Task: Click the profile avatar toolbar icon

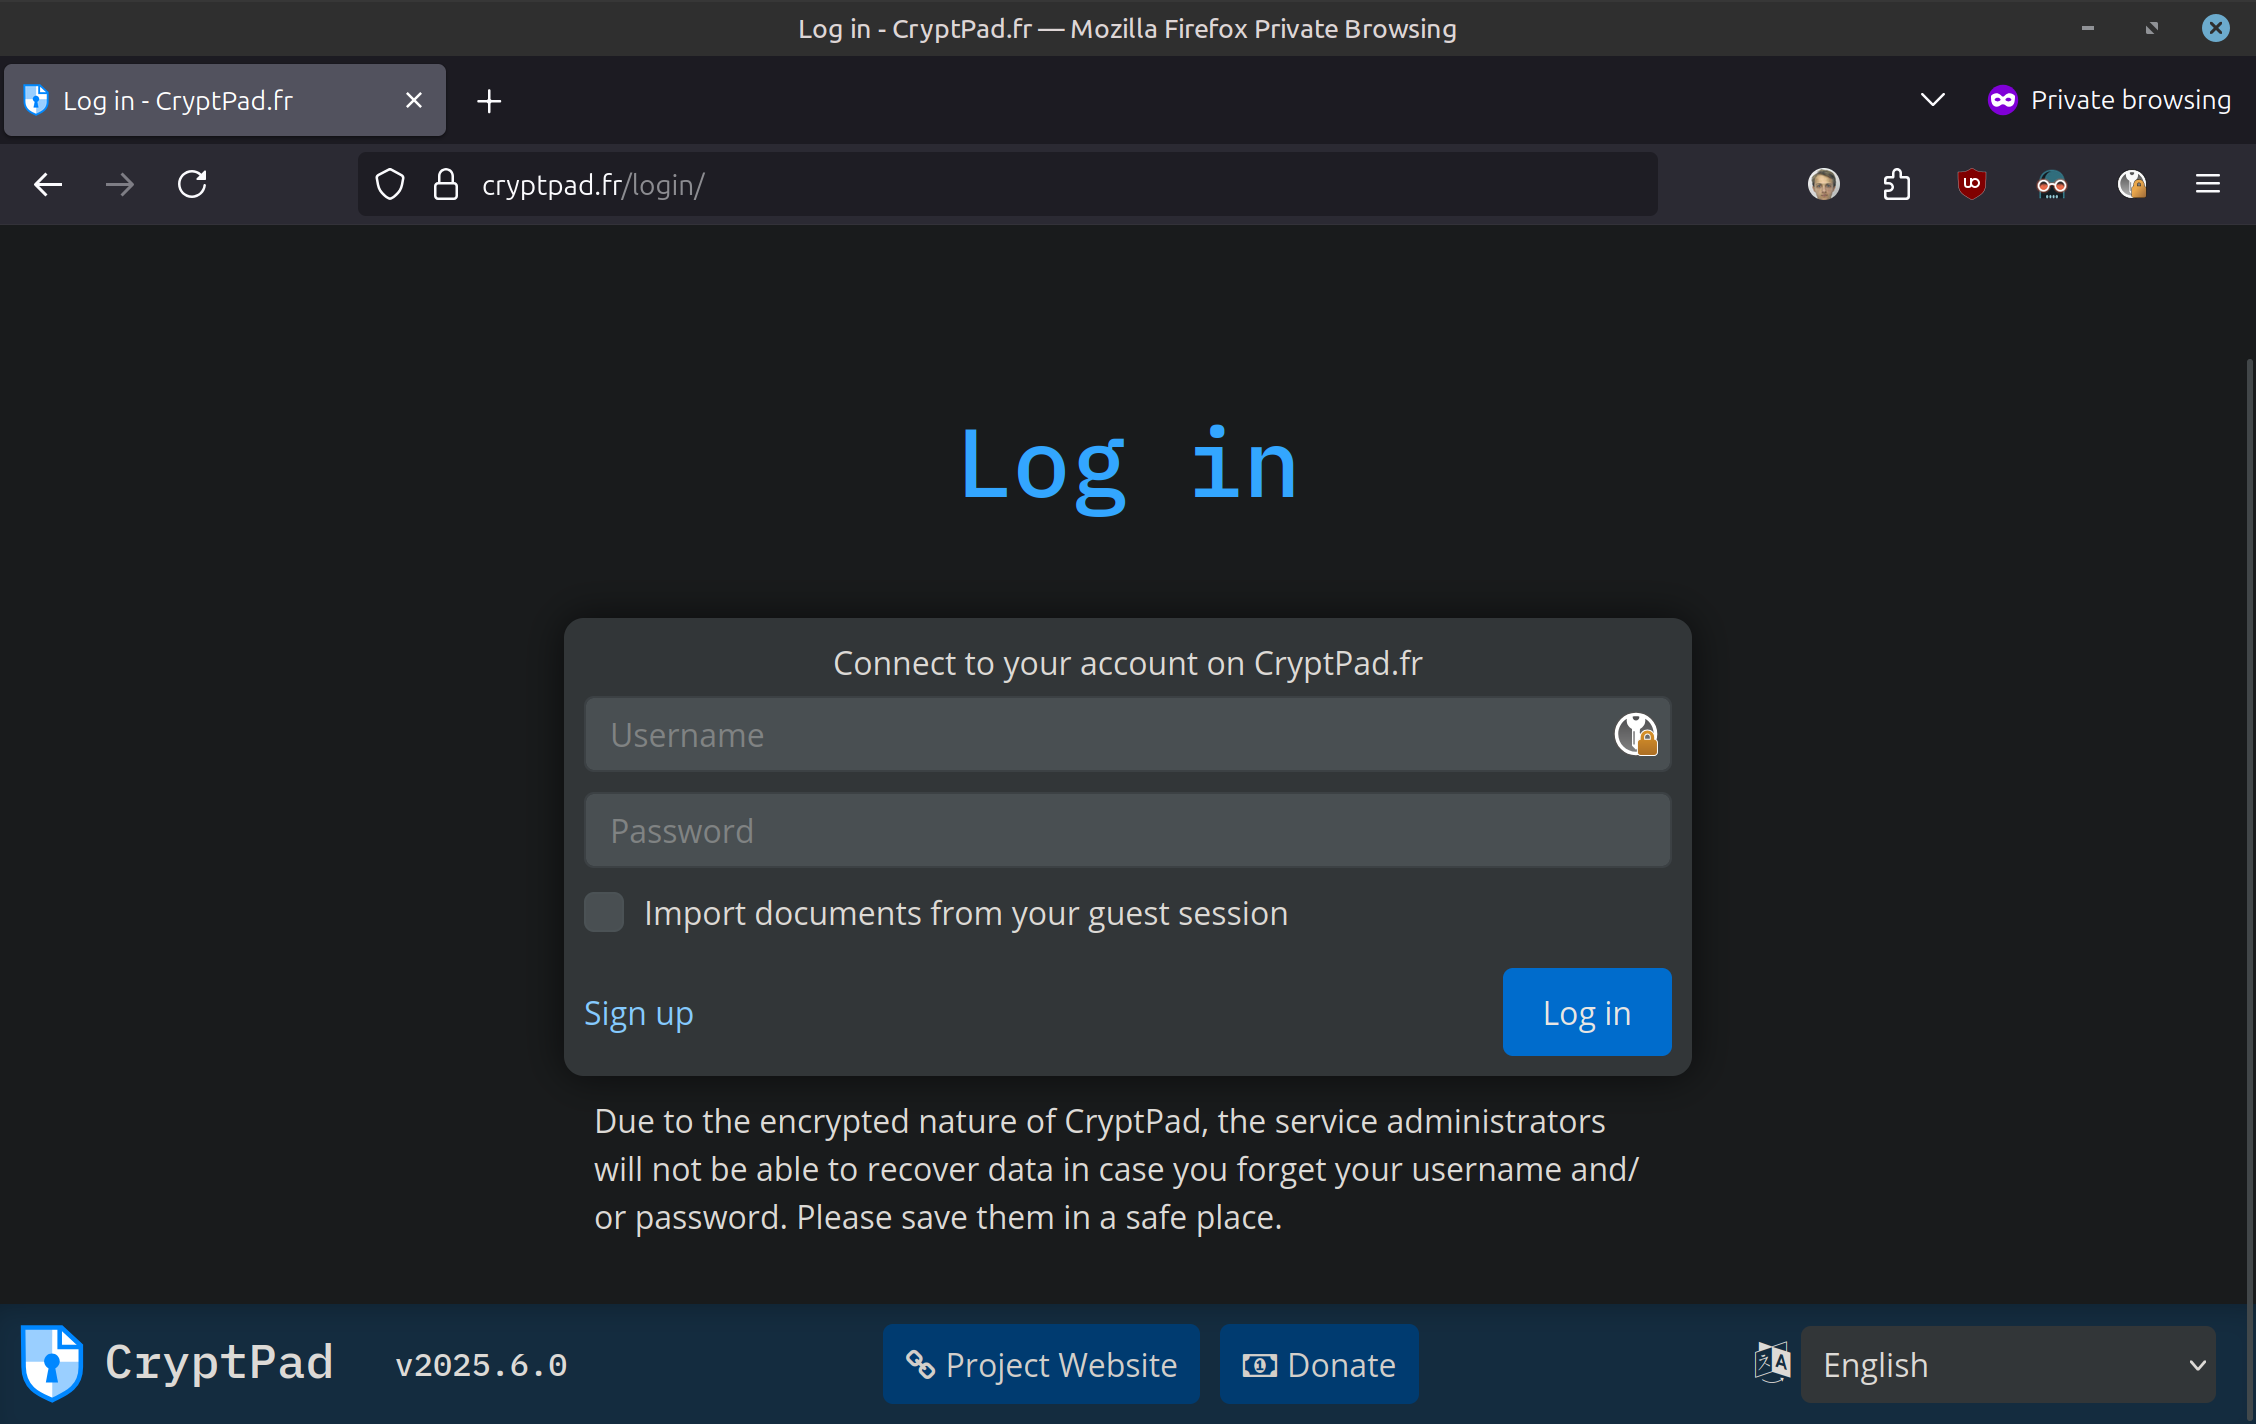Action: [1823, 184]
